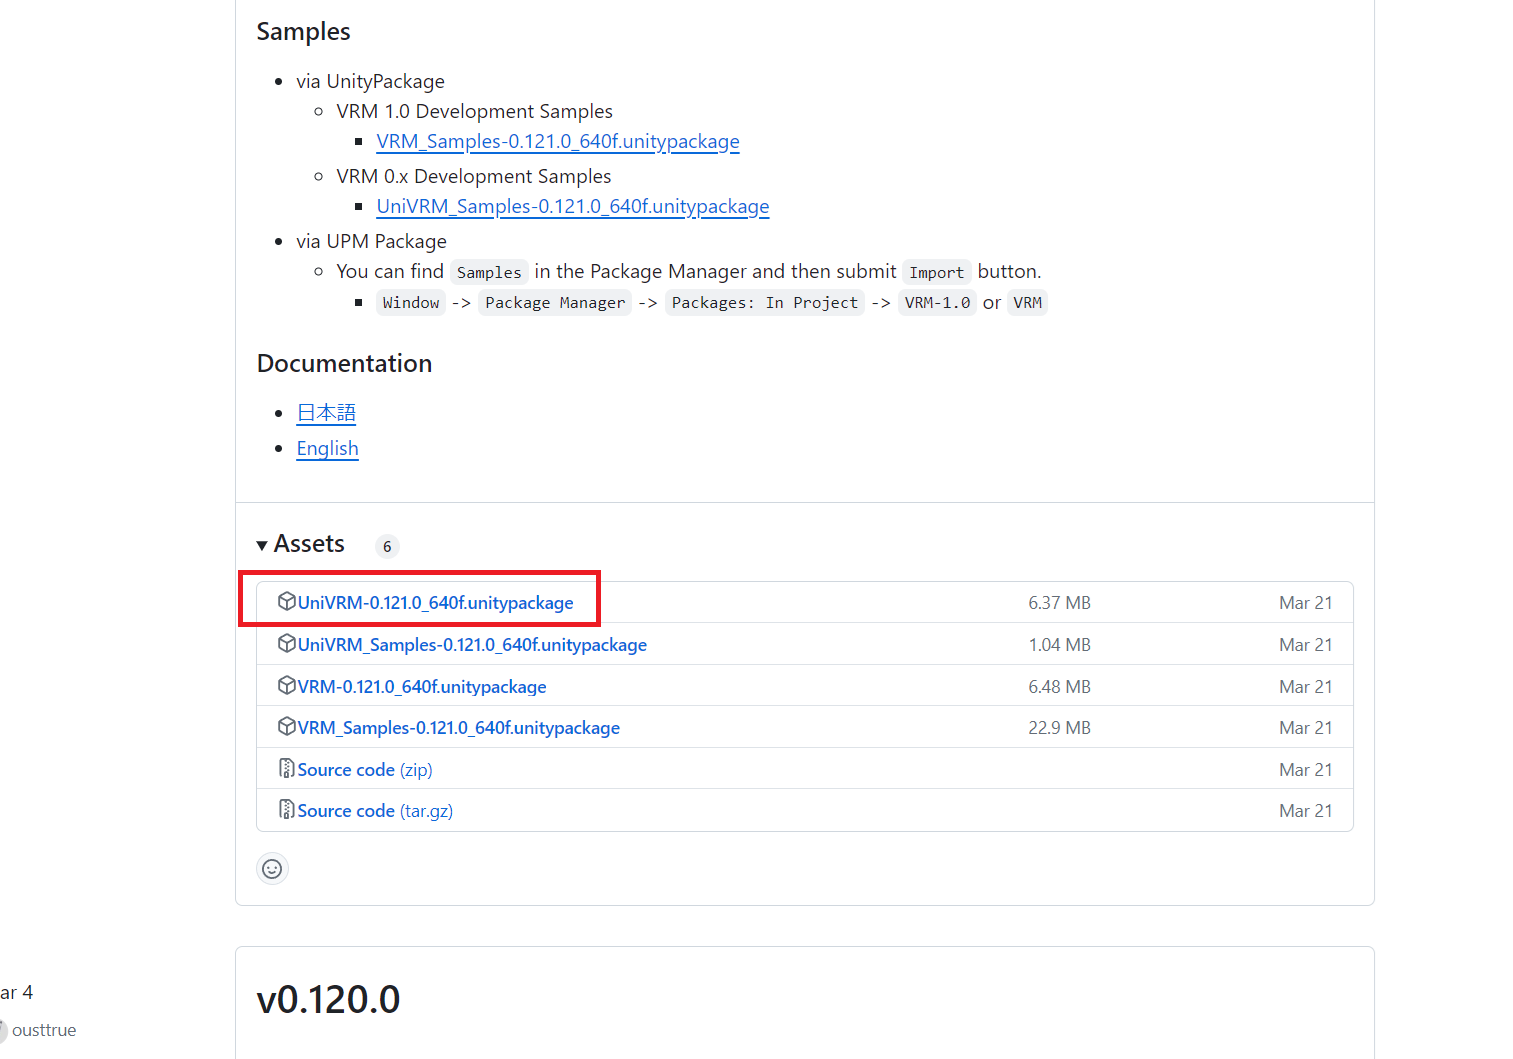Download Source code (tar.gz)
This screenshot has height=1059, width=1513.
tap(375, 811)
